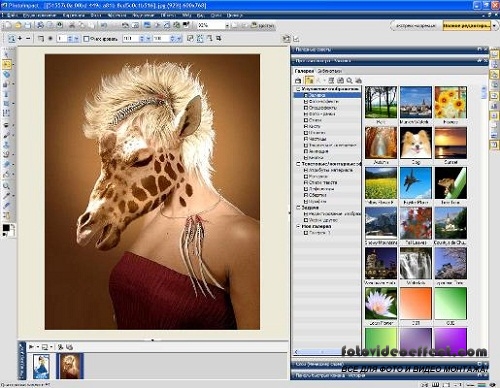This screenshot has width=500, height=388.
Task: Open the zoom percentage dropdown
Action: pos(227,25)
